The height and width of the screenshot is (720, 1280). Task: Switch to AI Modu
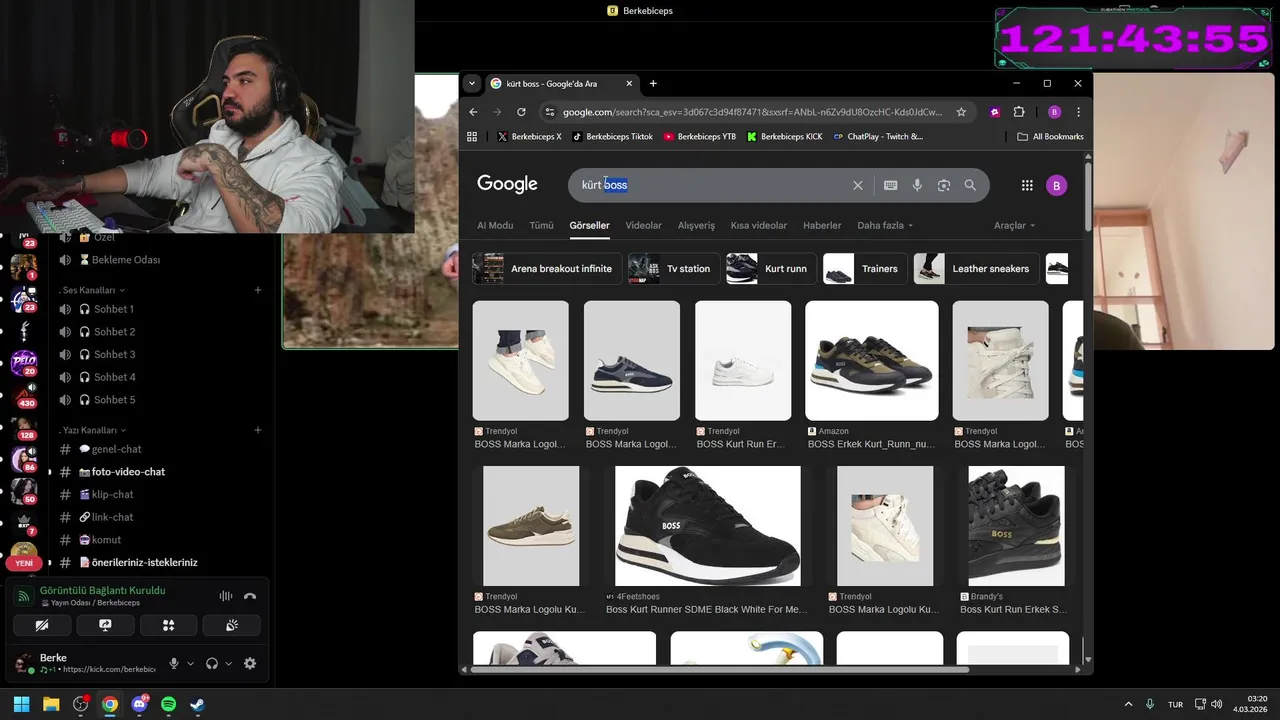[495, 225]
